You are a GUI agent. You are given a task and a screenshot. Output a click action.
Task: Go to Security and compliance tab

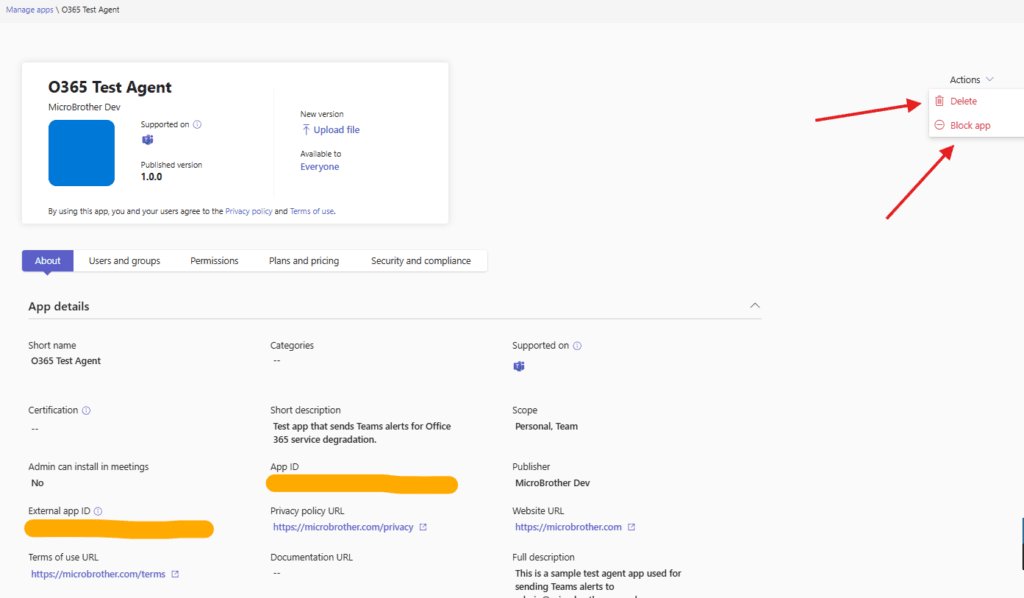tap(420, 261)
